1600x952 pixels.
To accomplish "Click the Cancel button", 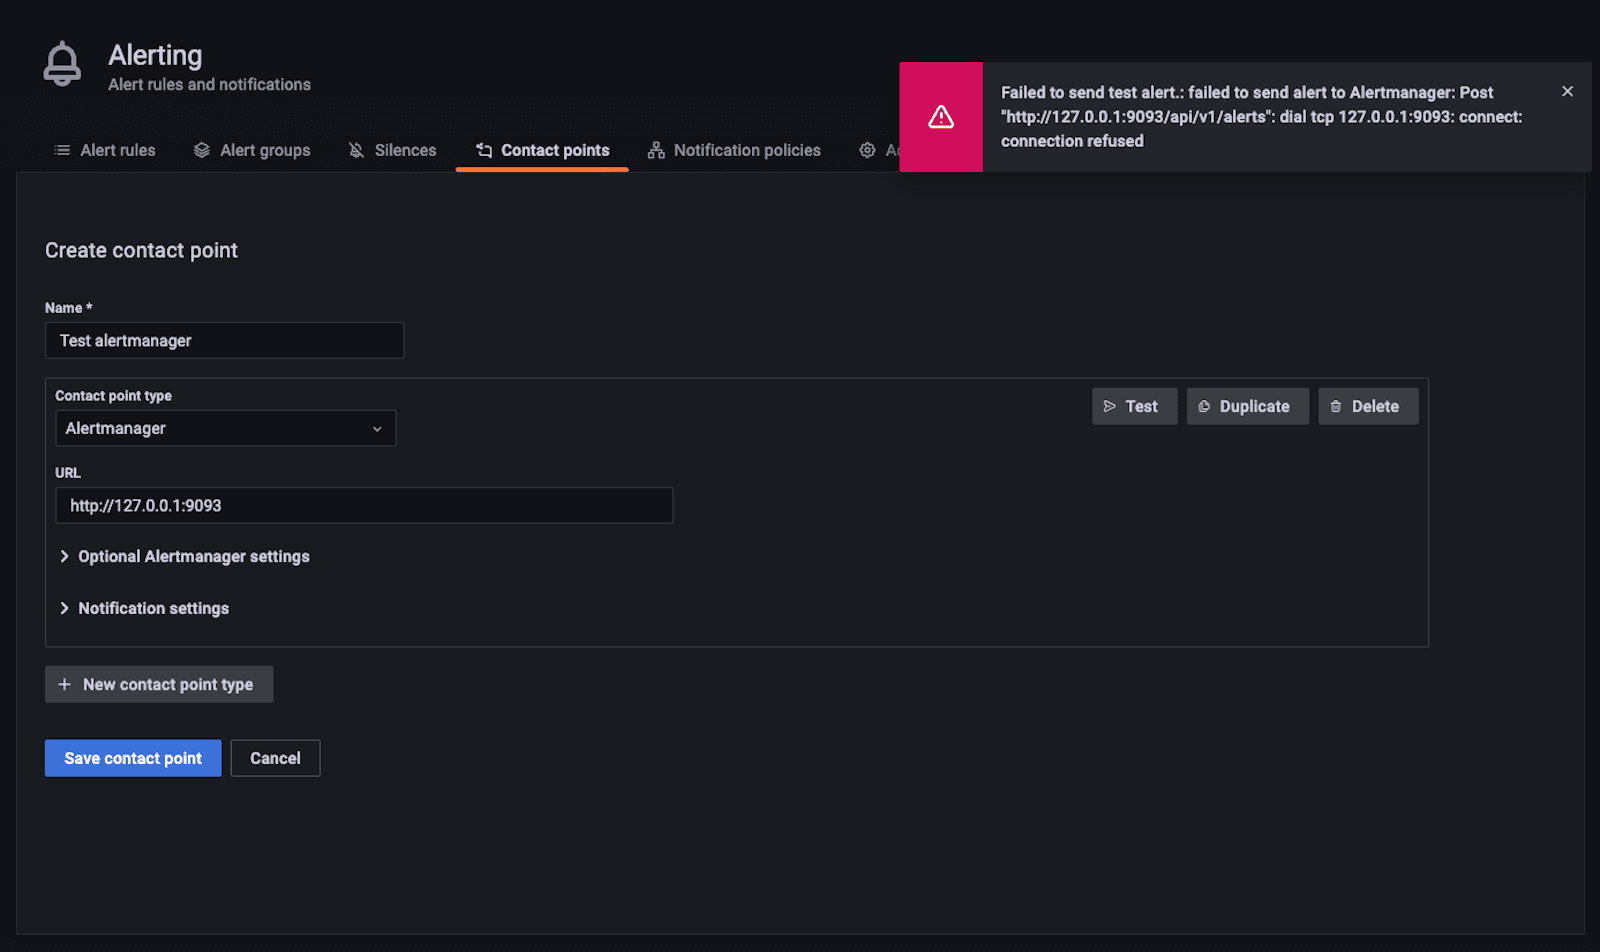I will (275, 758).
